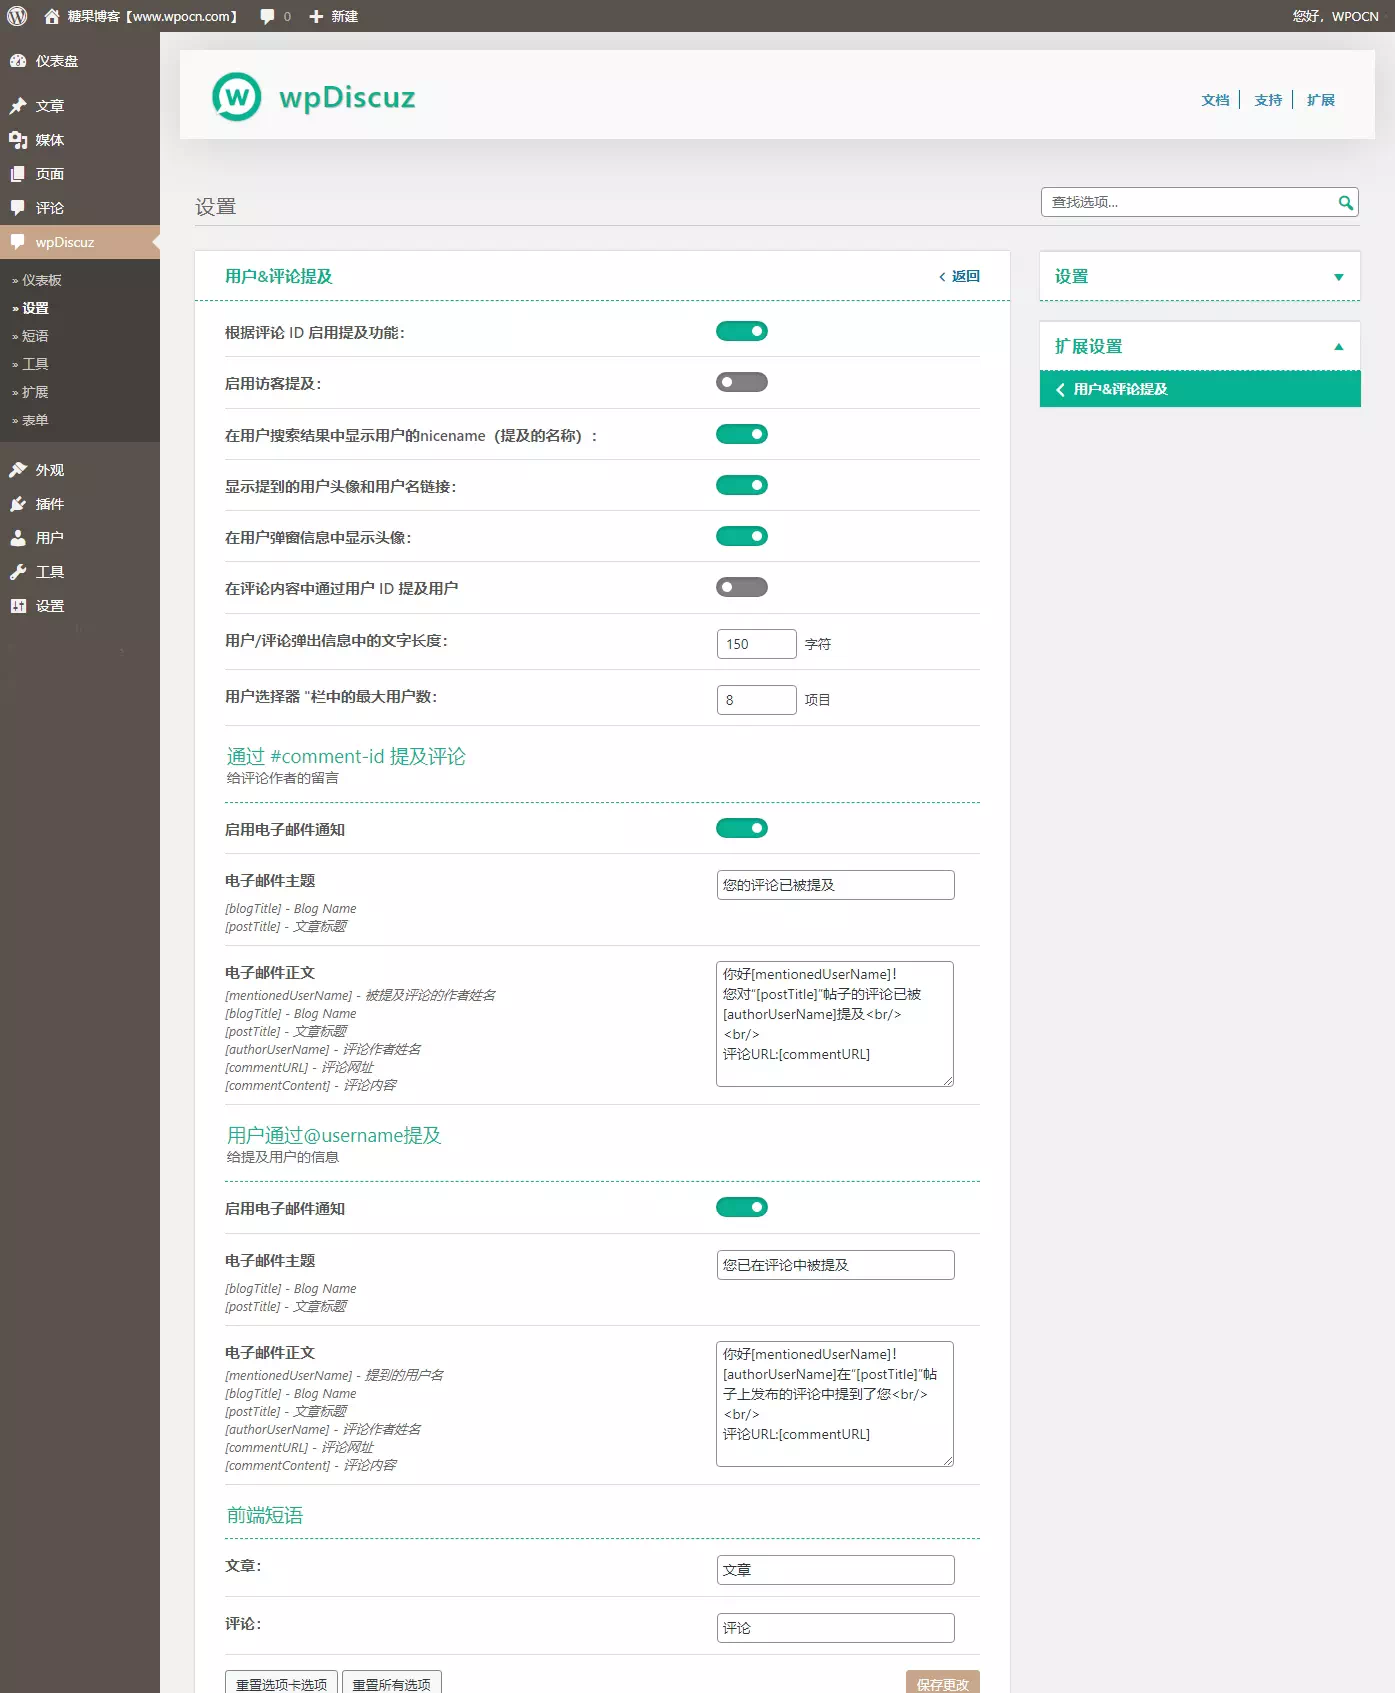Screen dimensions: 1395x1693
Task: Toggle email notification under #comment-id section
Action: [x=742, y=829]
